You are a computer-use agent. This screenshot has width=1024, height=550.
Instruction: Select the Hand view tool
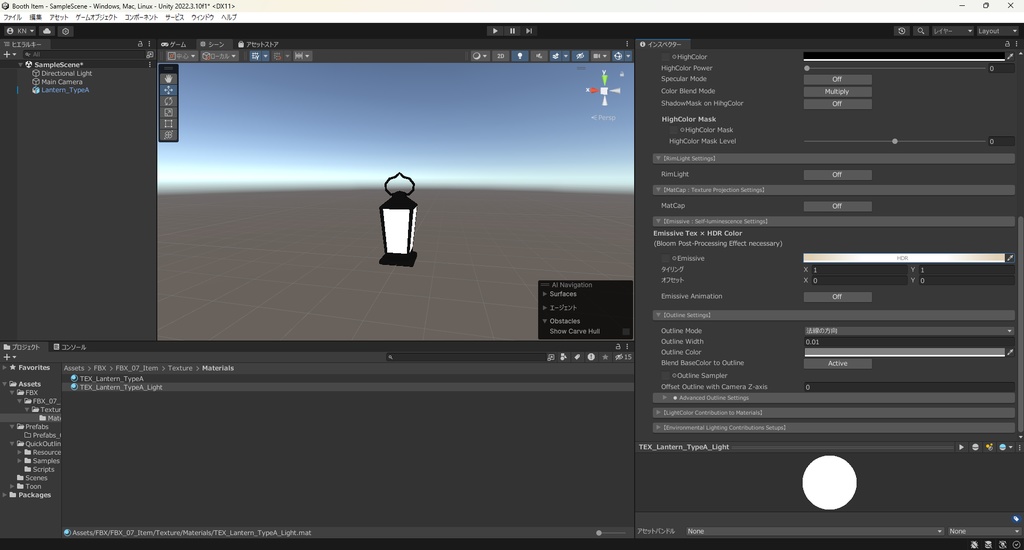point(168,78)
